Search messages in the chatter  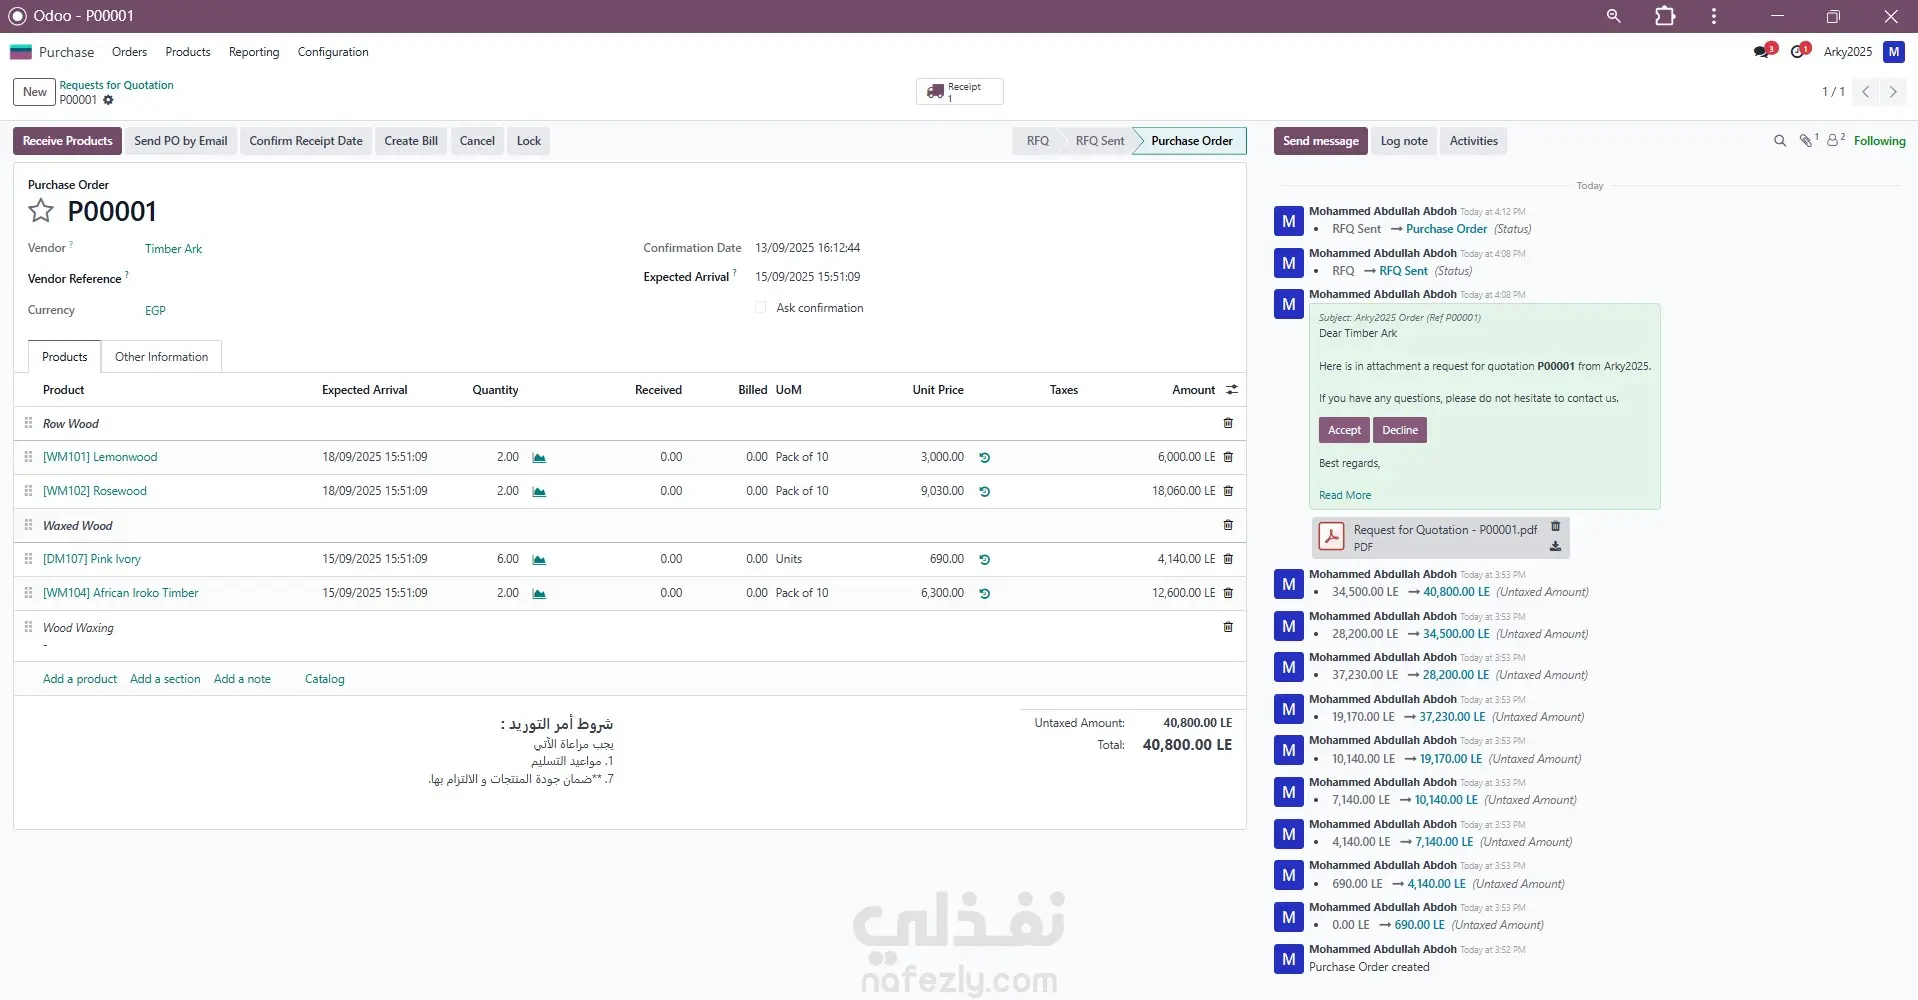click(x=1780, y=141)
